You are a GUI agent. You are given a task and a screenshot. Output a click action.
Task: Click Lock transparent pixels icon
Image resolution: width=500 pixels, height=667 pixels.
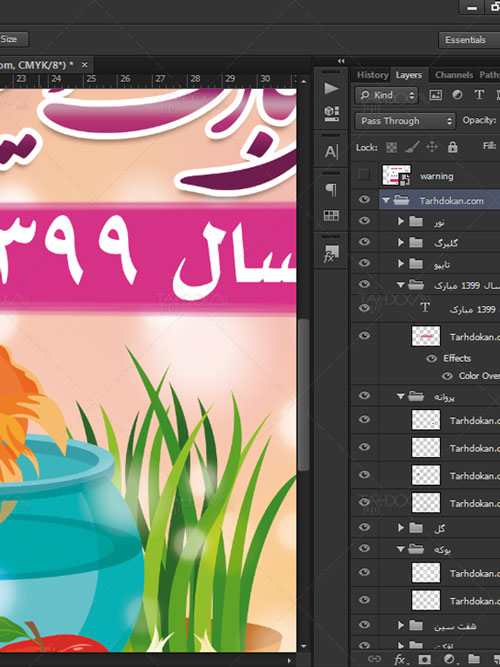391,147
